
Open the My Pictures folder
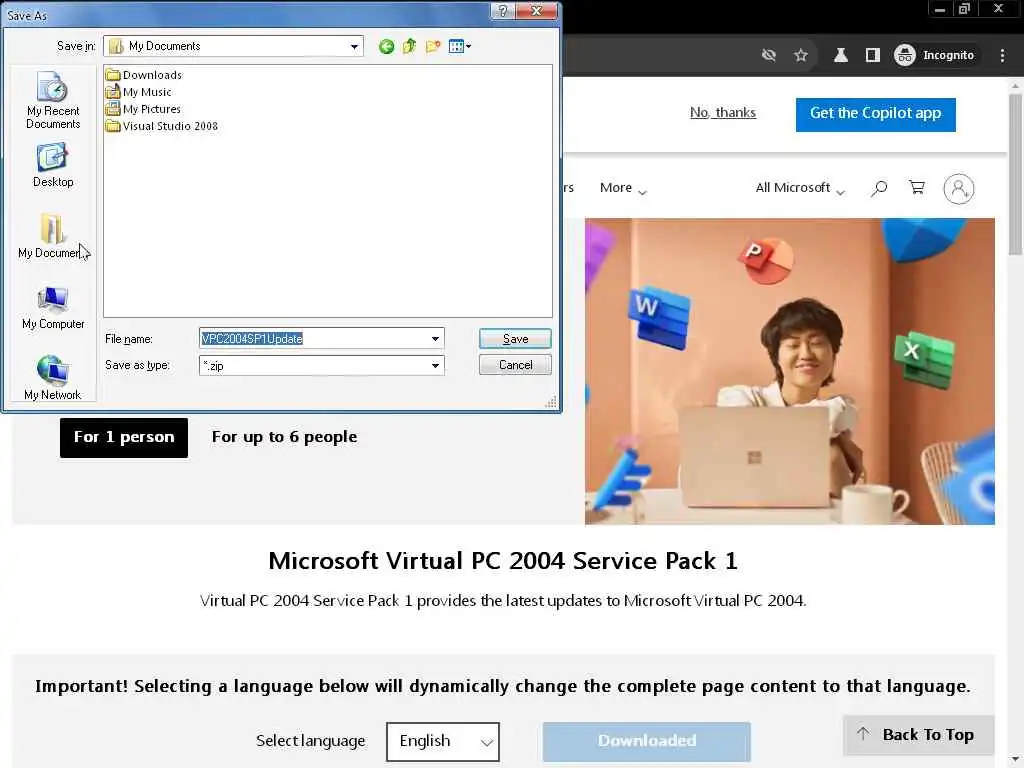[143, 109]
